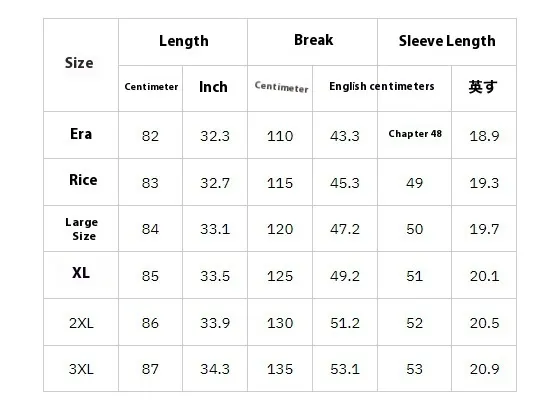Screen dimensions: 548x410
Task: Click the 135 break centimeter value
Action: 280,369
